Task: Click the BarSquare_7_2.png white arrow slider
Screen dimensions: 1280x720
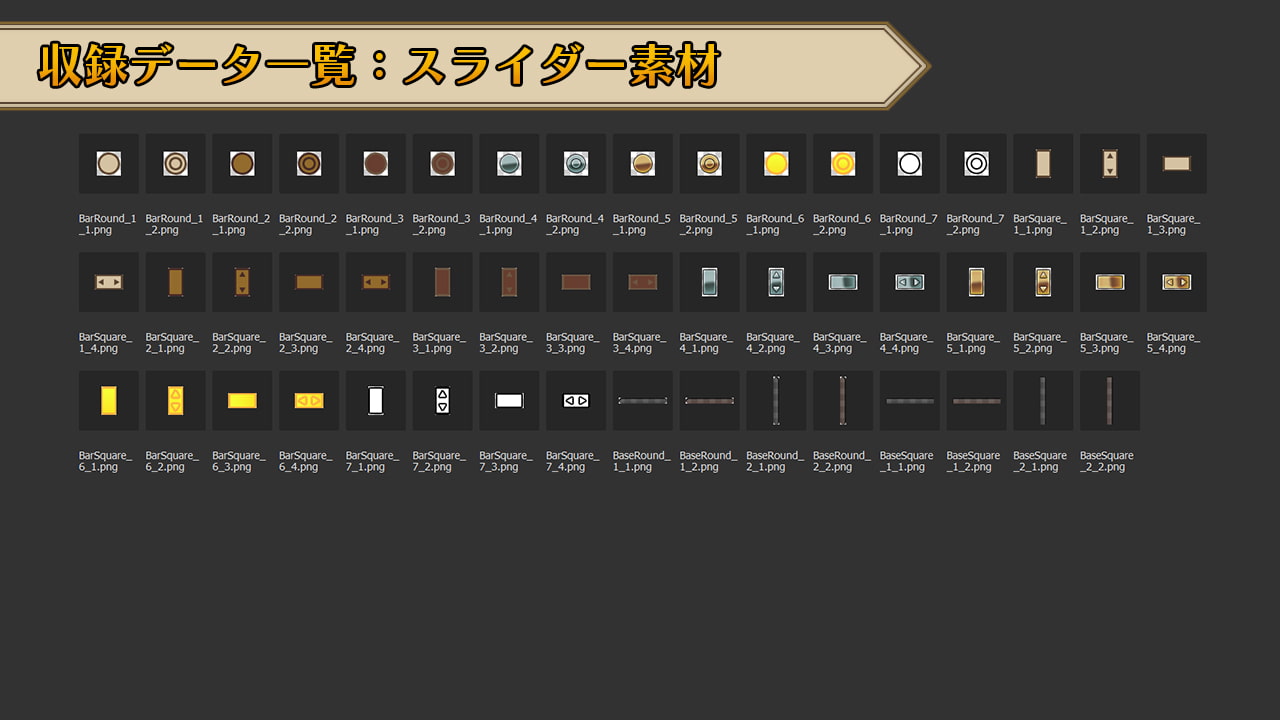Action: (x=442, y=400)
